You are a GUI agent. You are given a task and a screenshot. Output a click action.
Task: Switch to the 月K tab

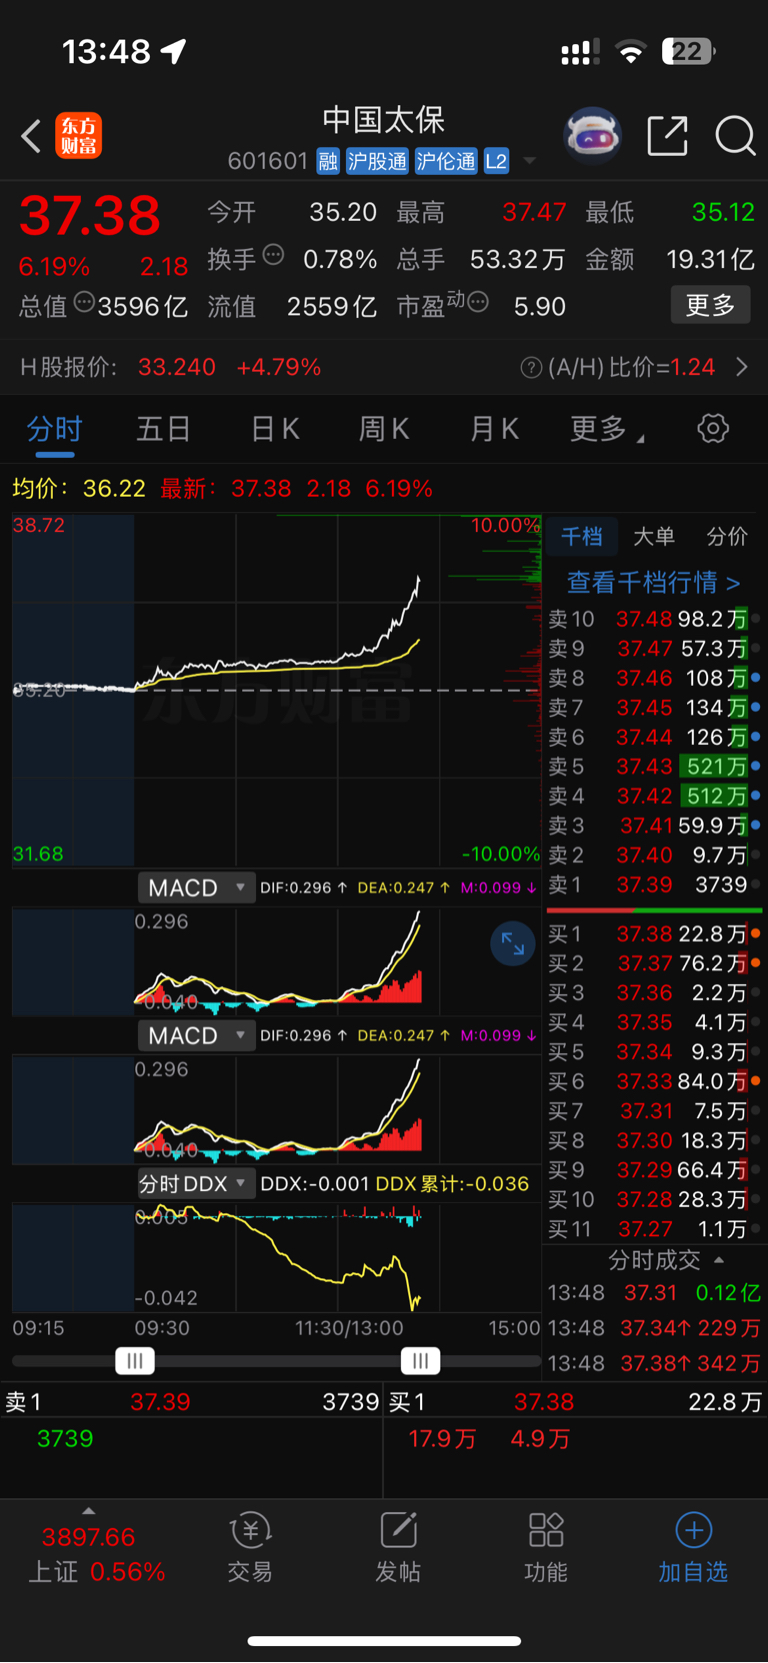(x=494, y=429)
